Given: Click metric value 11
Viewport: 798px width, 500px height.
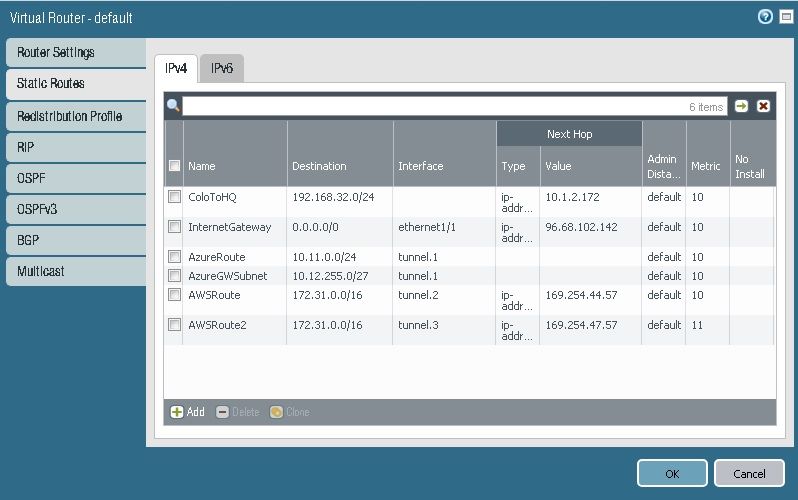Looking at the screenshot, I should (697, 325).
